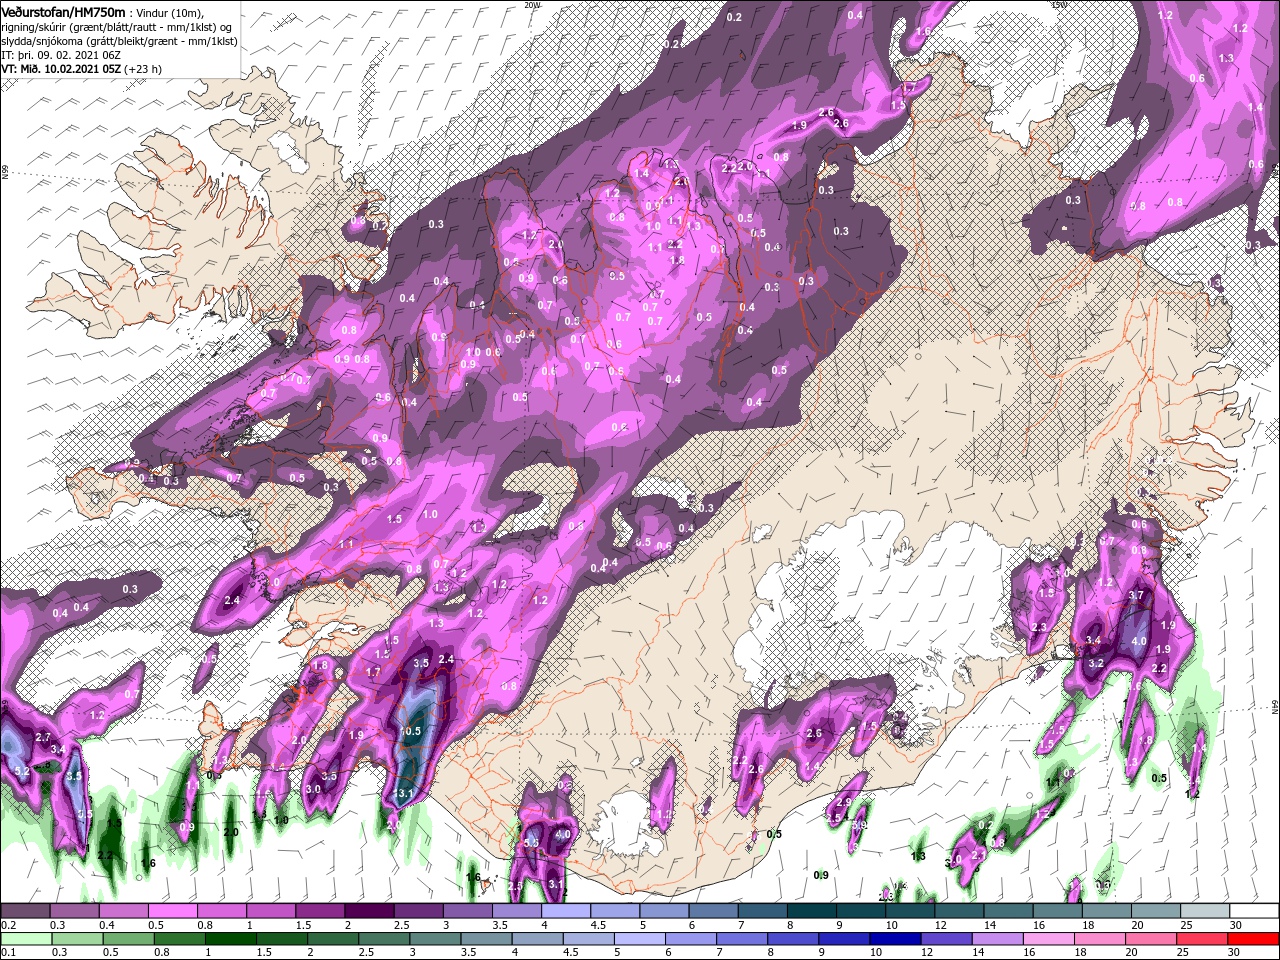Click the '13.1' precipitation value on the map

click(402, 794)
